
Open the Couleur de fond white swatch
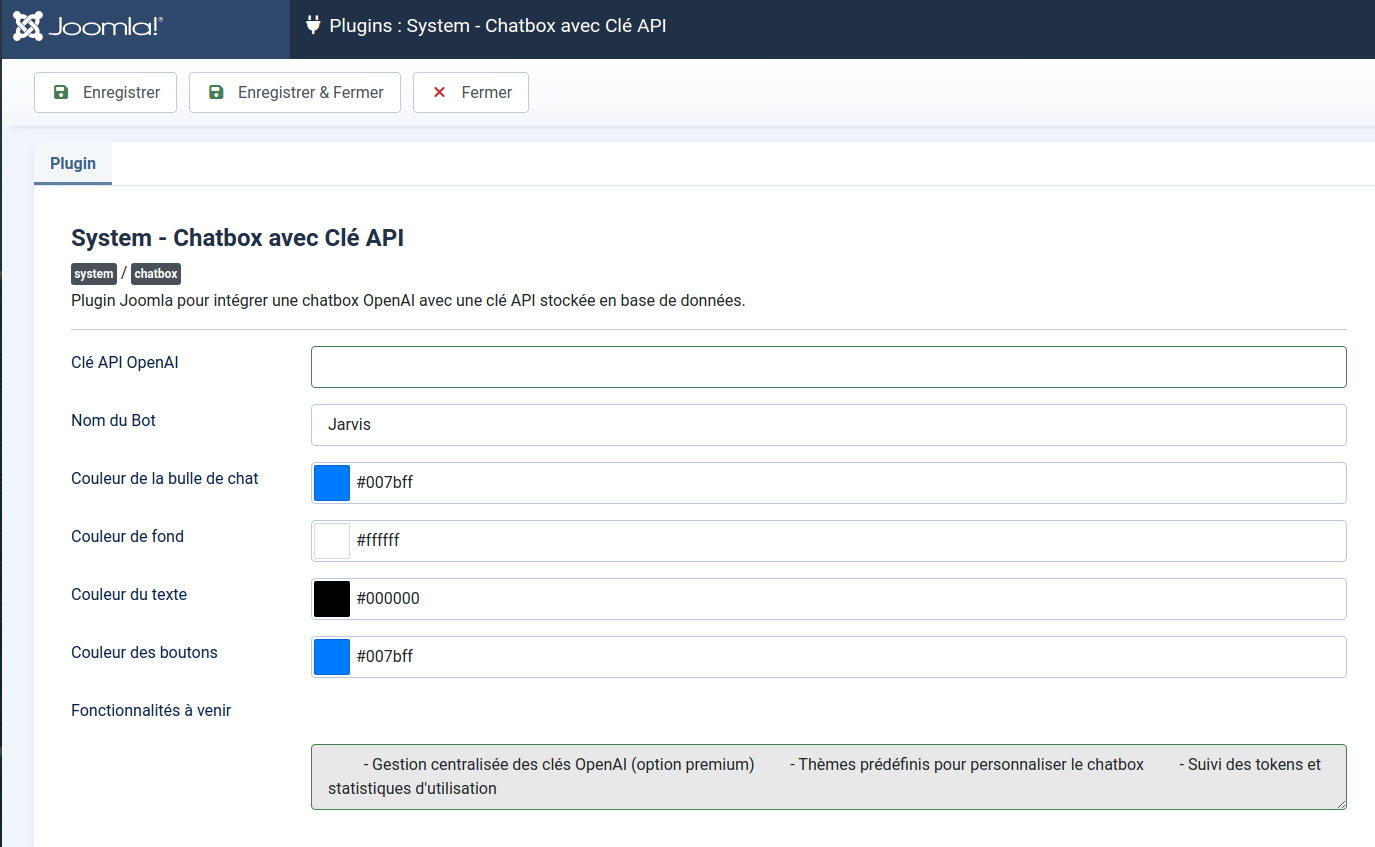(332, 541)
